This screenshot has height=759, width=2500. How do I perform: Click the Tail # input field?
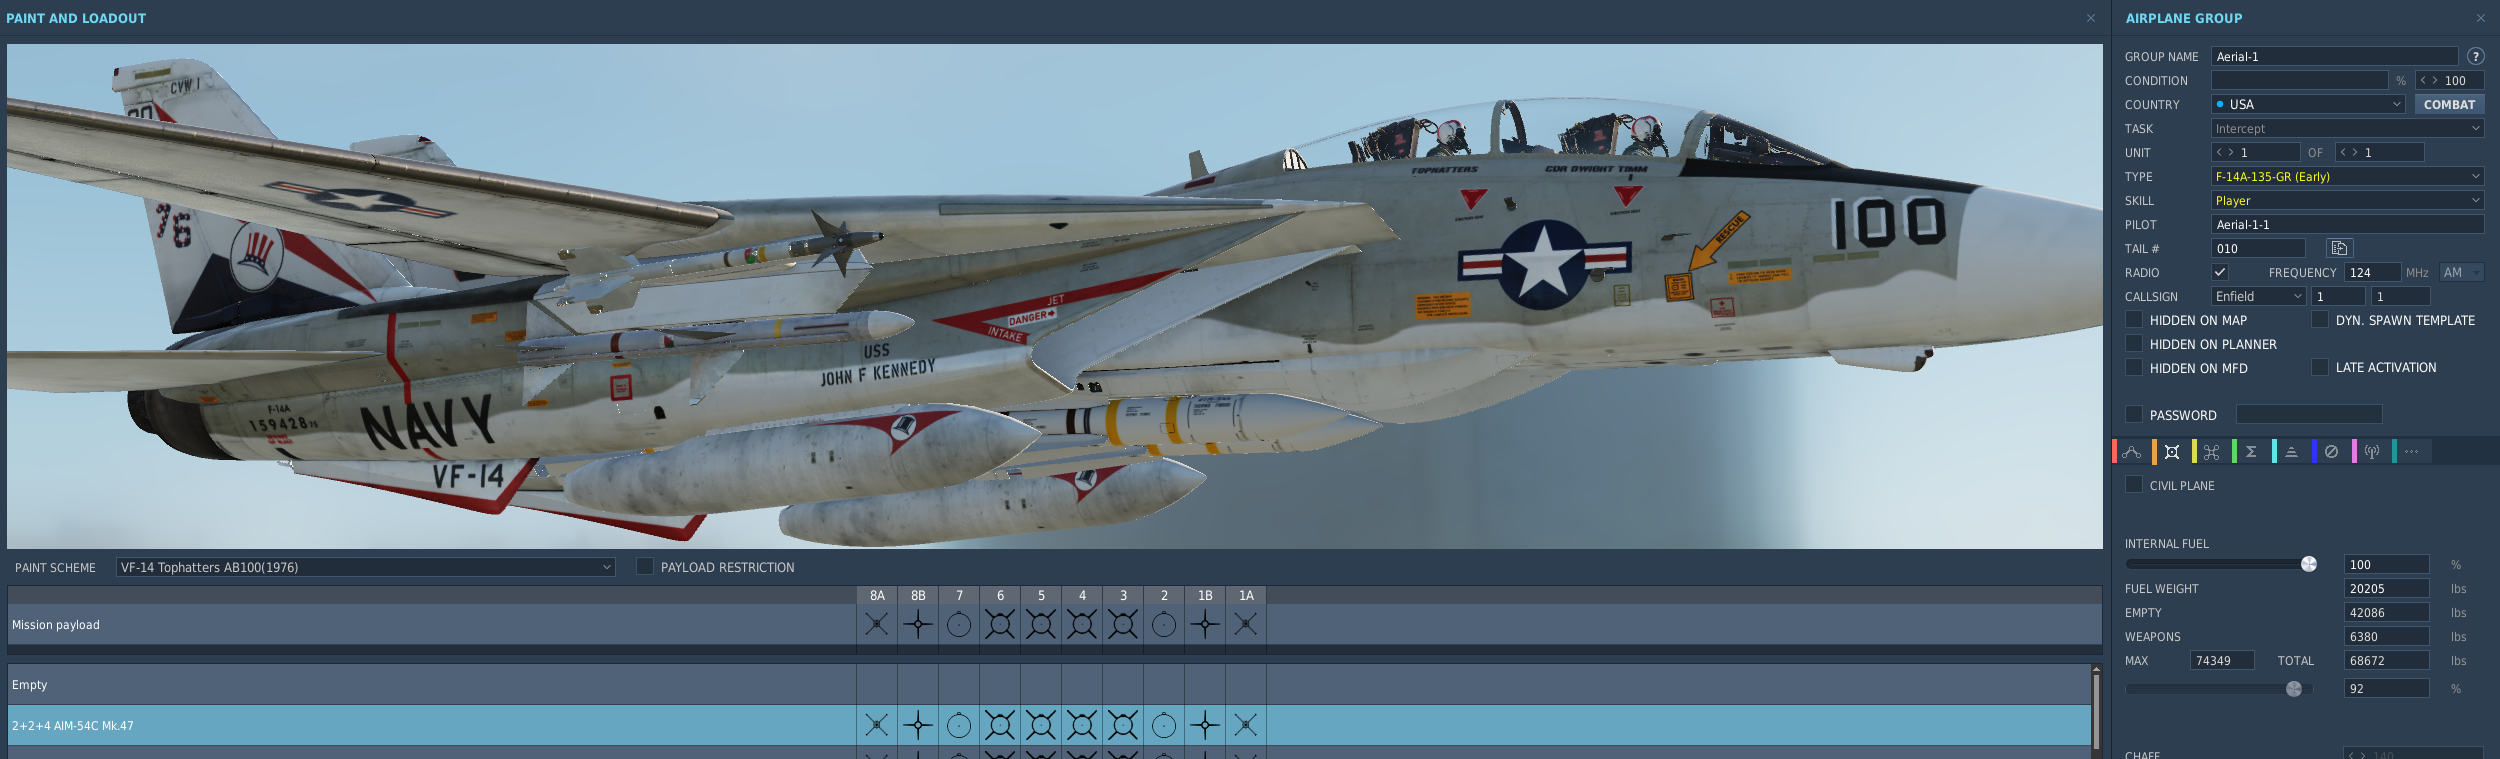(x=2258, y=248)
